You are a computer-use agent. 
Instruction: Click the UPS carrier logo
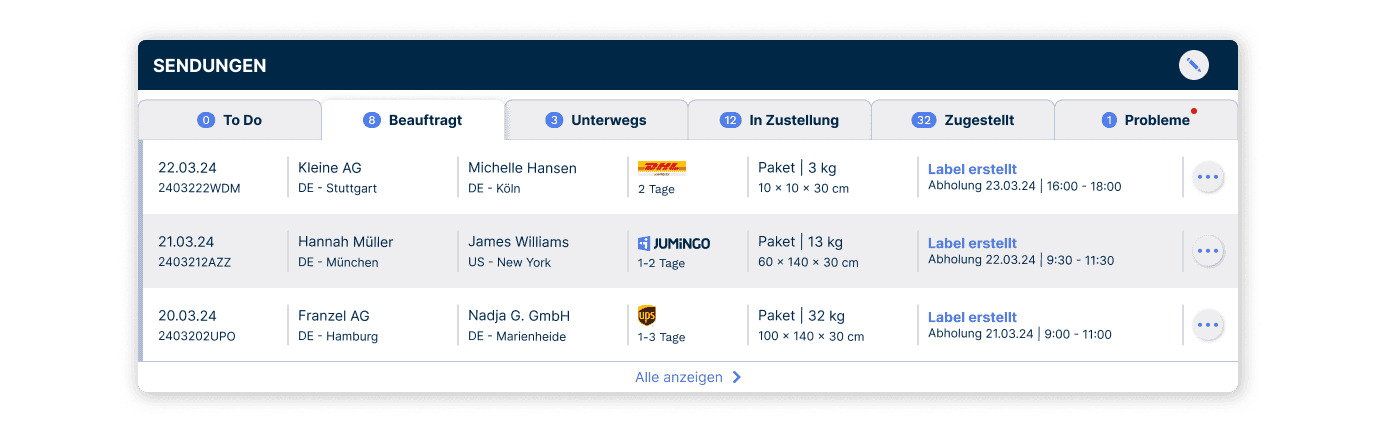[647, 316]
